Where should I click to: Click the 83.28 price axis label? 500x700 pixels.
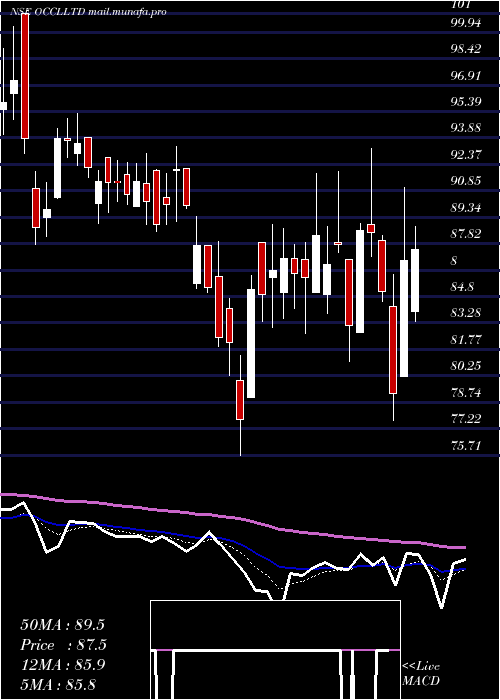click(x=466, y=313)
